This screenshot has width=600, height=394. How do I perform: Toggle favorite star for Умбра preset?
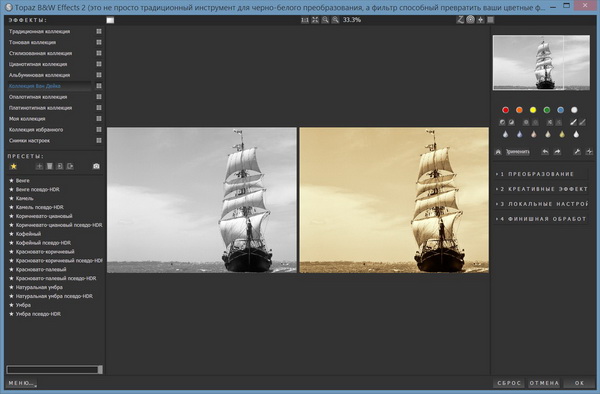pos(11,305)
